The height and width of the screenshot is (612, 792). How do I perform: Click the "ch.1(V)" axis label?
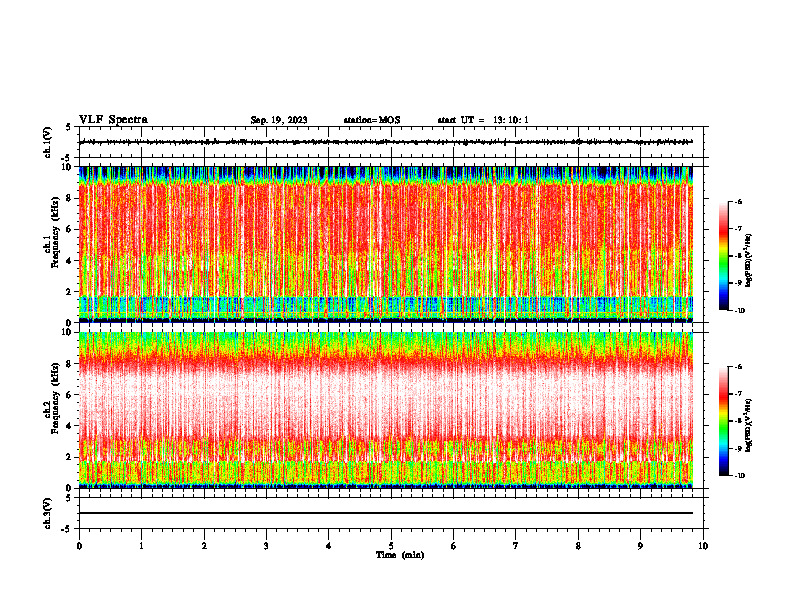48,142
